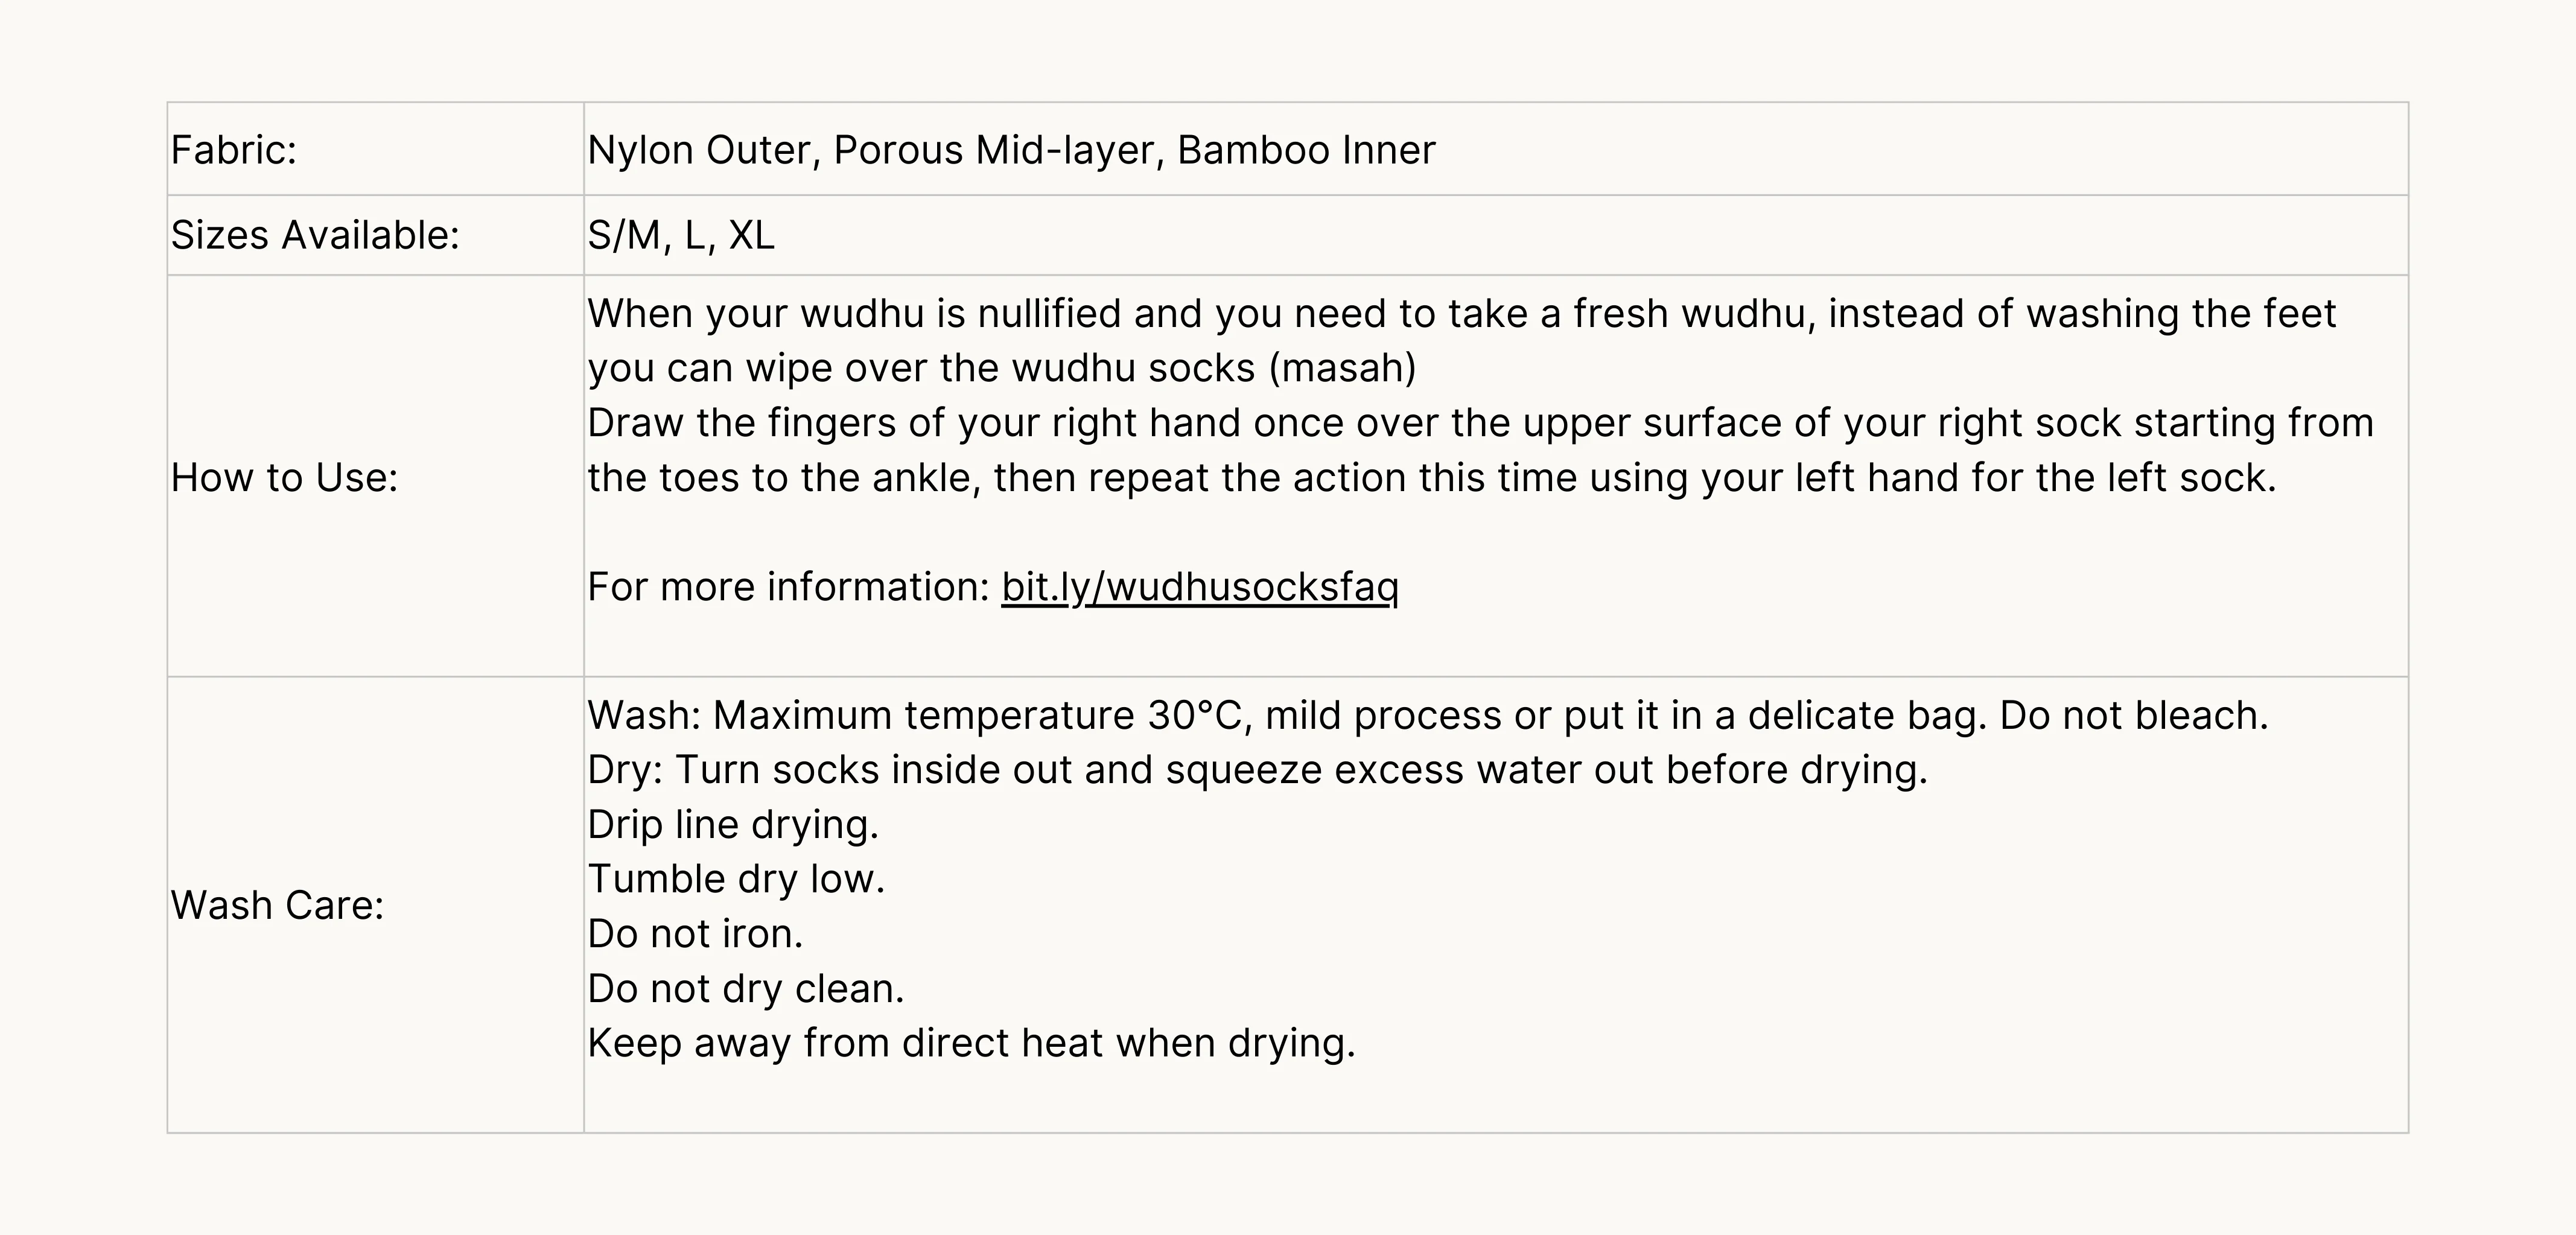Click the "Draw the fingers of your right hand" line
This screenshot has width=2576, height=1235.
[1480, 423]
